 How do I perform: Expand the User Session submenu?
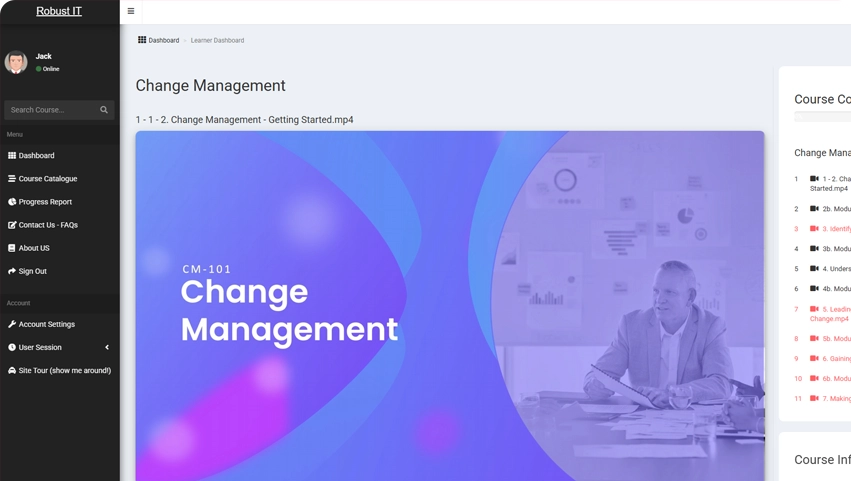60,347
